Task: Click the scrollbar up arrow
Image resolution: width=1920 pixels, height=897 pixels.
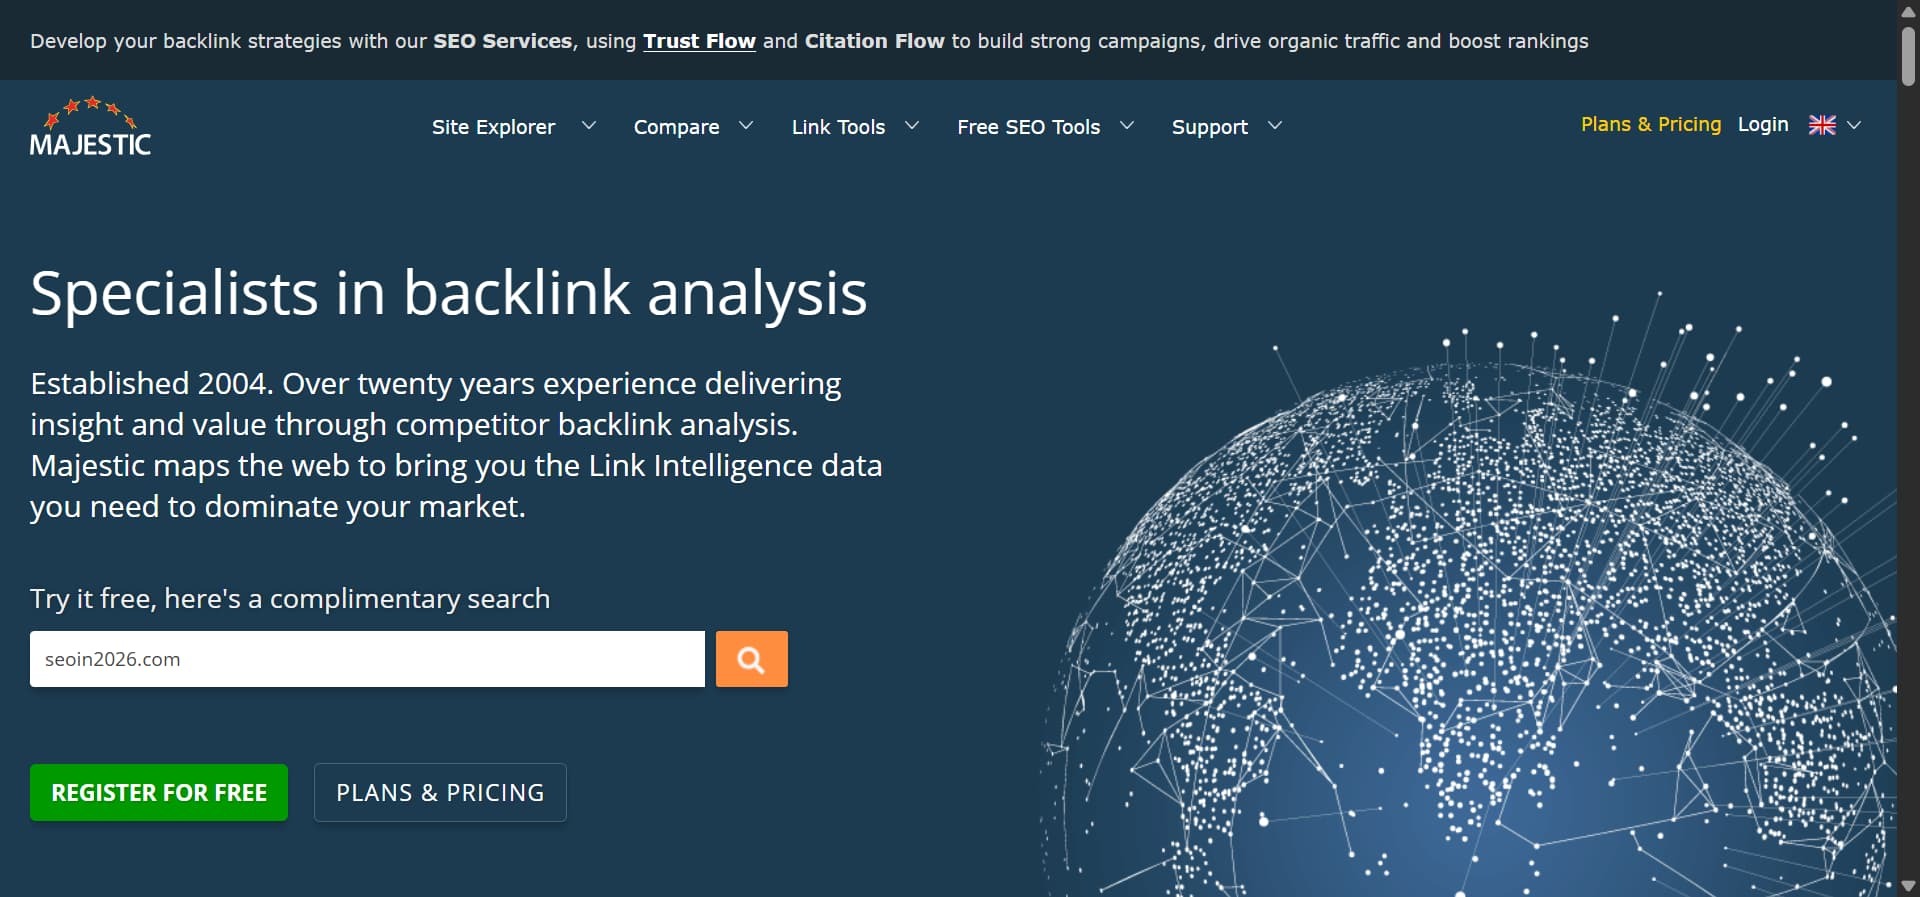Action: tap(1908, 11)
